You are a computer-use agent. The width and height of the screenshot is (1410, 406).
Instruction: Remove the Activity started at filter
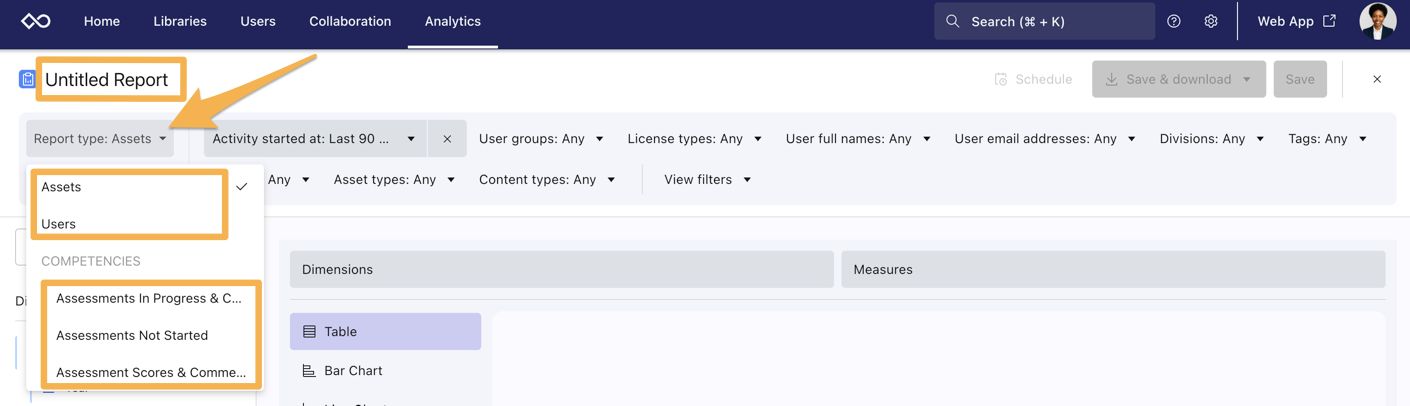pyautogui.click(x=447, y=139)
